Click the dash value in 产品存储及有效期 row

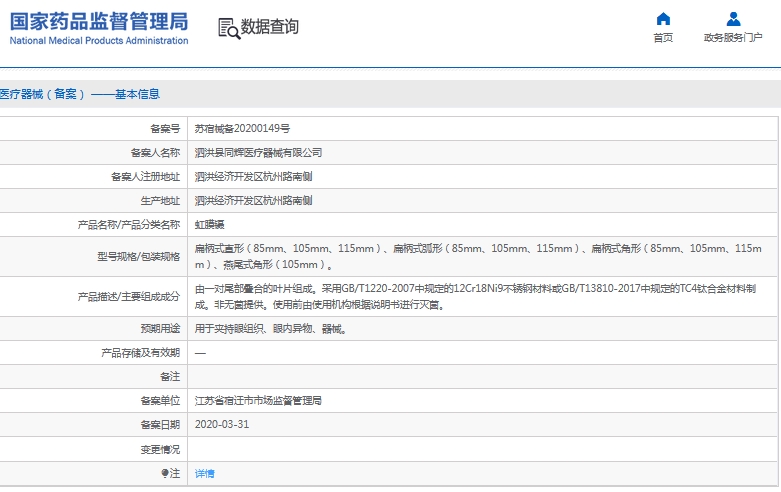click(200, 353)
